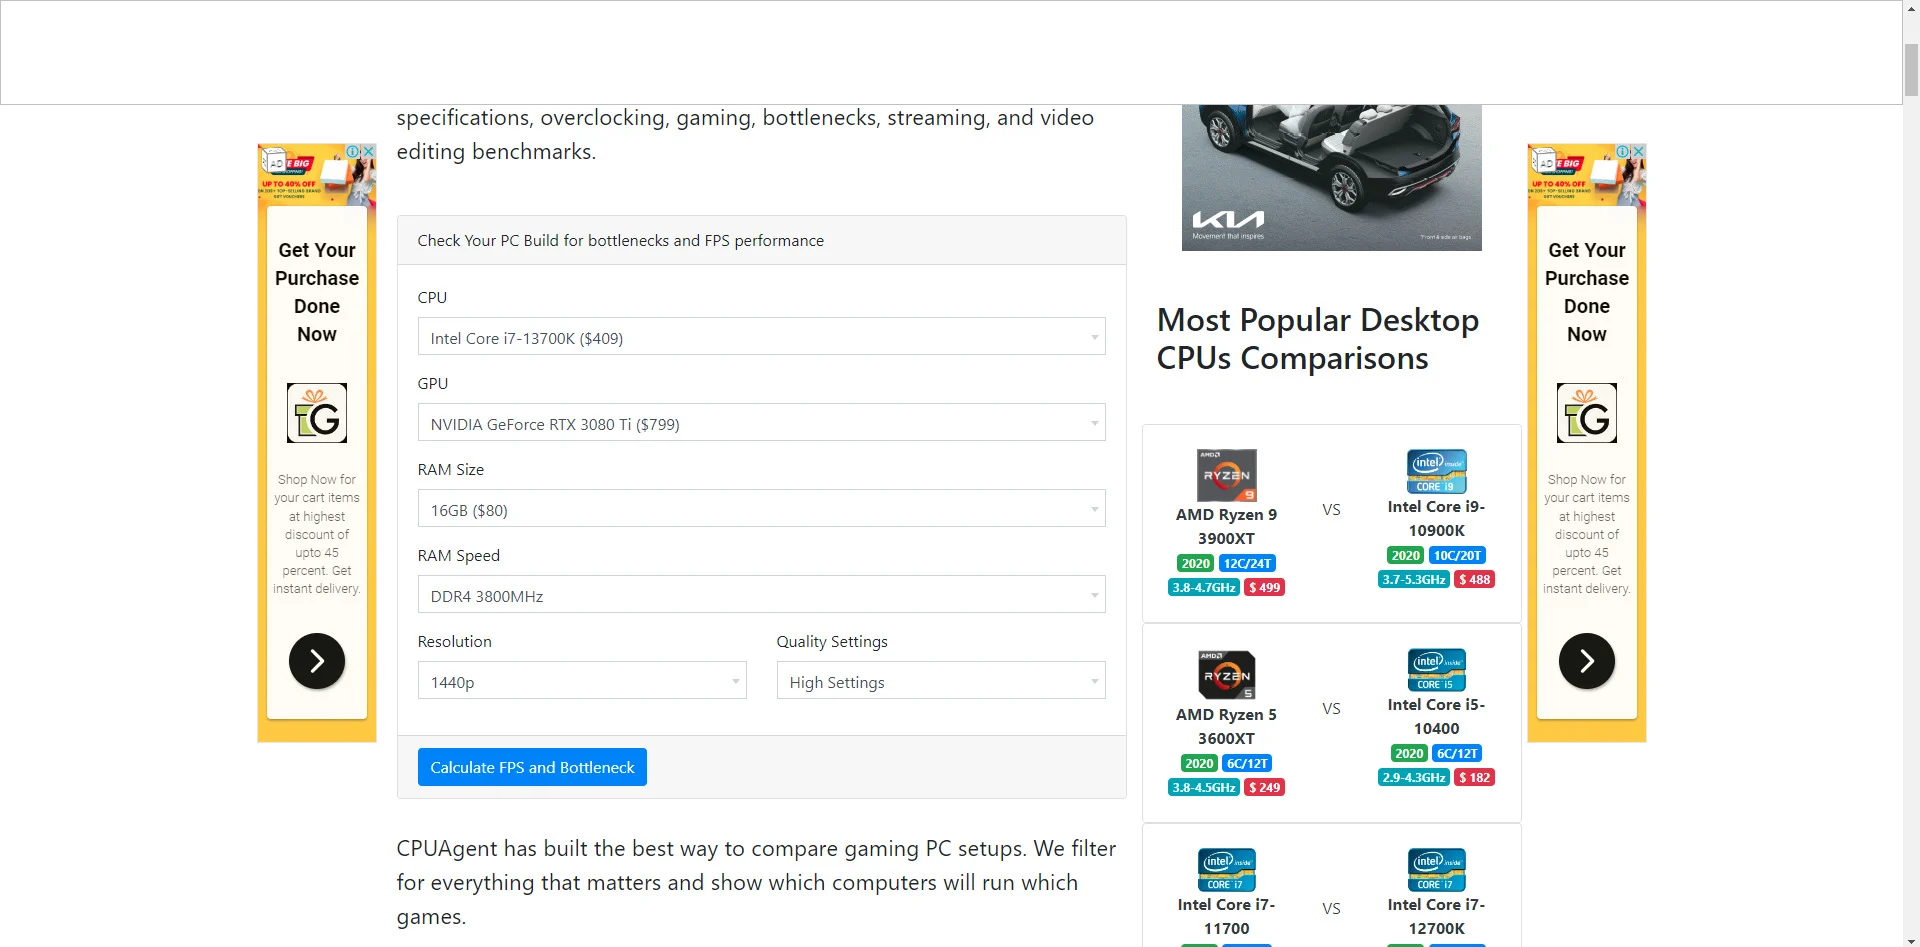Screen dimensions: 1920x947
Task: Open Intel Core i5-10400 link
Action: [x=1436, y=716]
